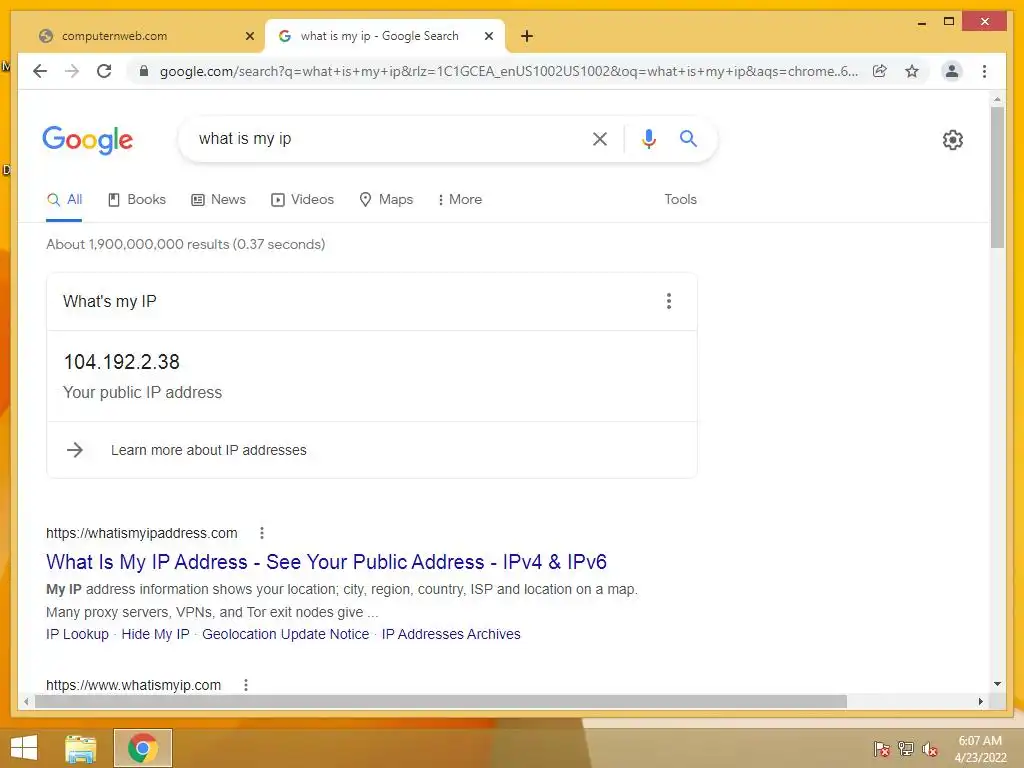The height and width of the screenshot is (768, 1024).
Task: Click the browser forward arrow
Action: click(72, 71)
